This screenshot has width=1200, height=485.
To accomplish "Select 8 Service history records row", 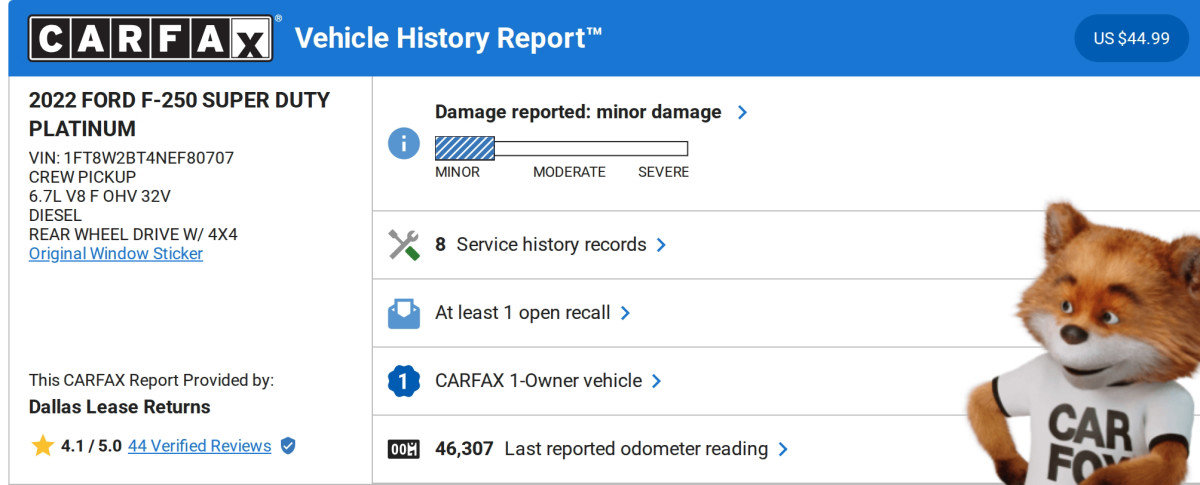I will (551, 245).
